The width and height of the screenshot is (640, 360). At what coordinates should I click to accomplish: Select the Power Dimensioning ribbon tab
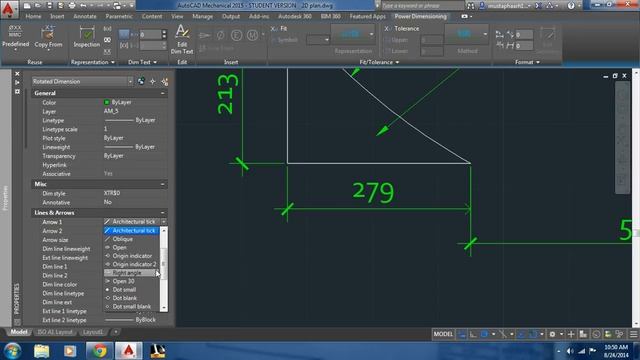[x=420, y=16]
